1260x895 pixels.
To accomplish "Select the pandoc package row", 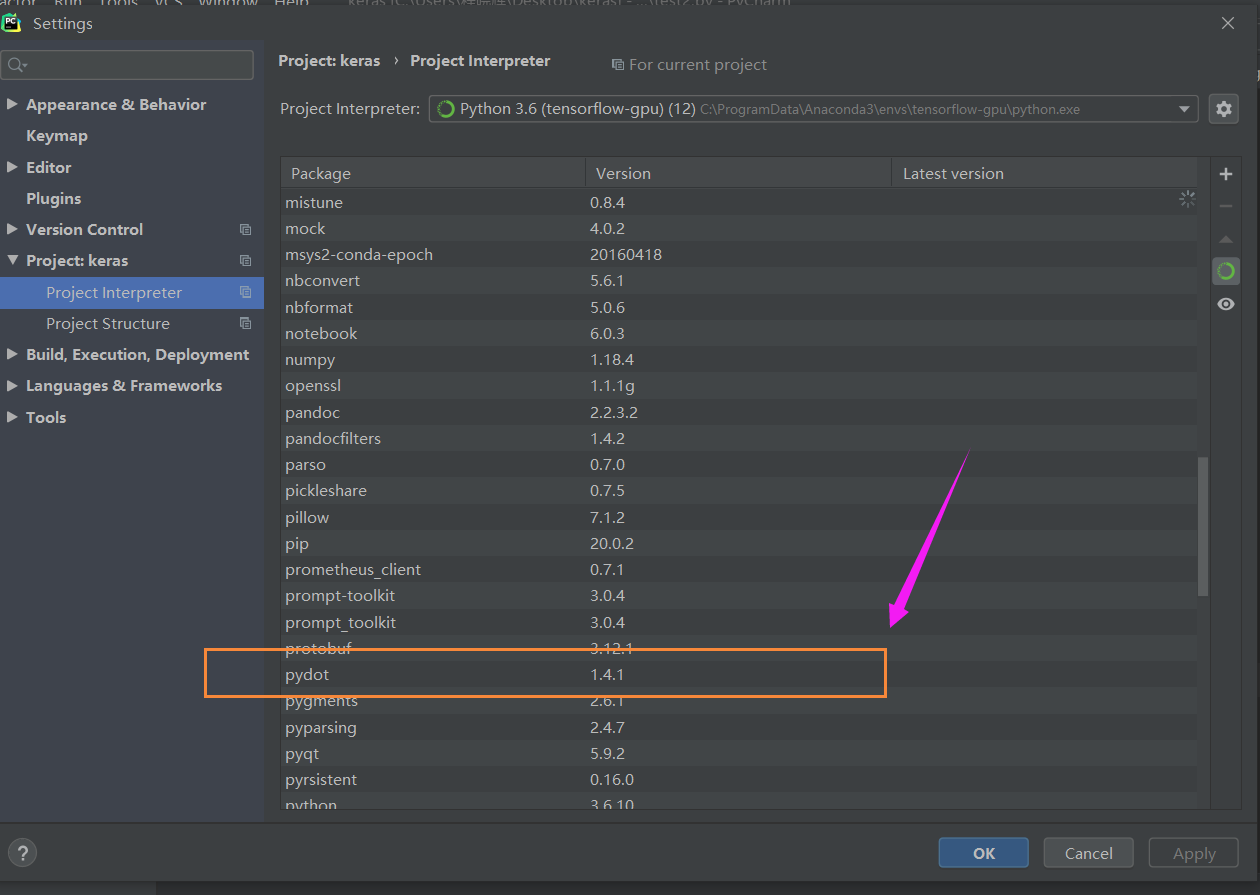I will click(x=739, y=412).
